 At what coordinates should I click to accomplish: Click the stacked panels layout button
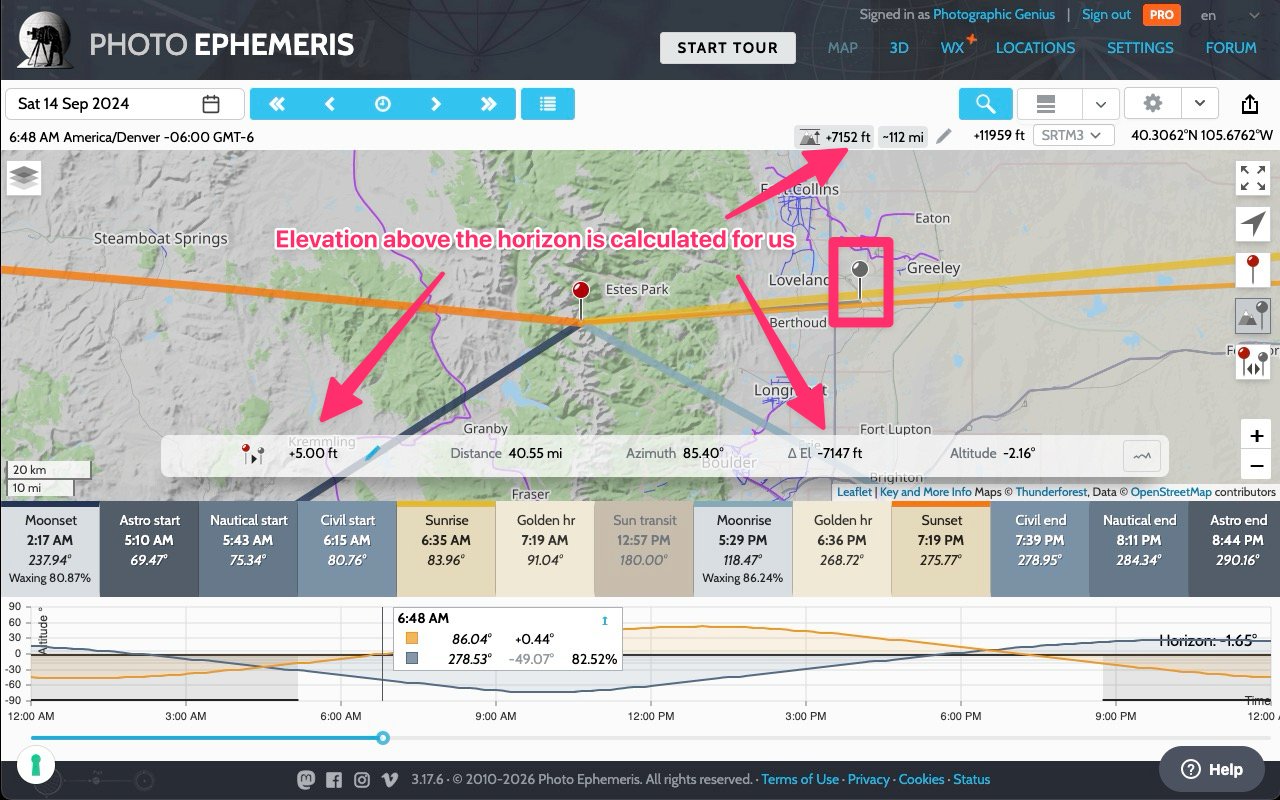pyautogui.click(x=1046, y=104)
